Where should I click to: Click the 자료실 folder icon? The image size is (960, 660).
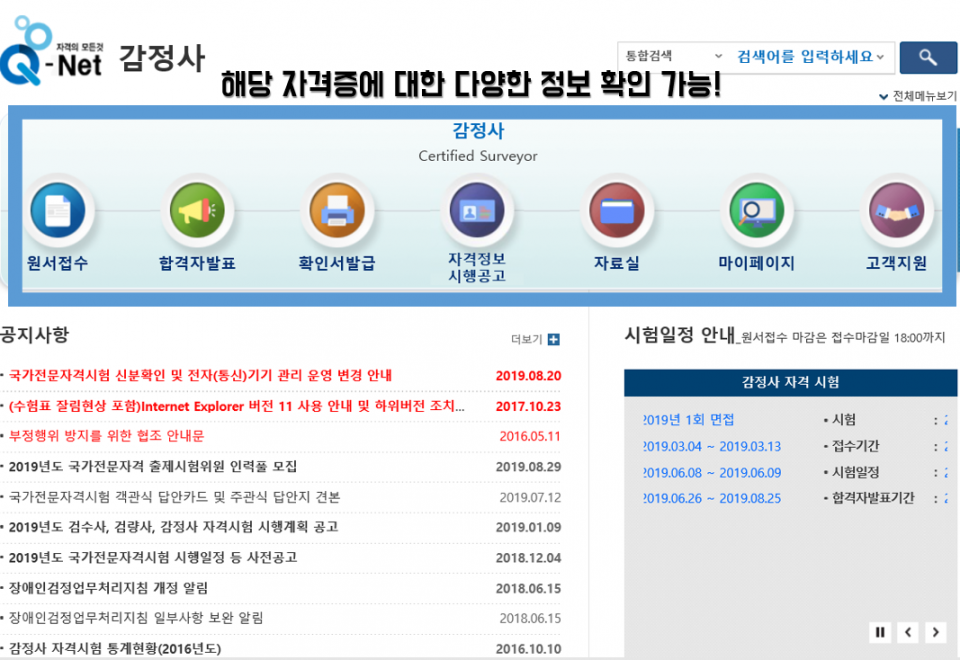617,211
